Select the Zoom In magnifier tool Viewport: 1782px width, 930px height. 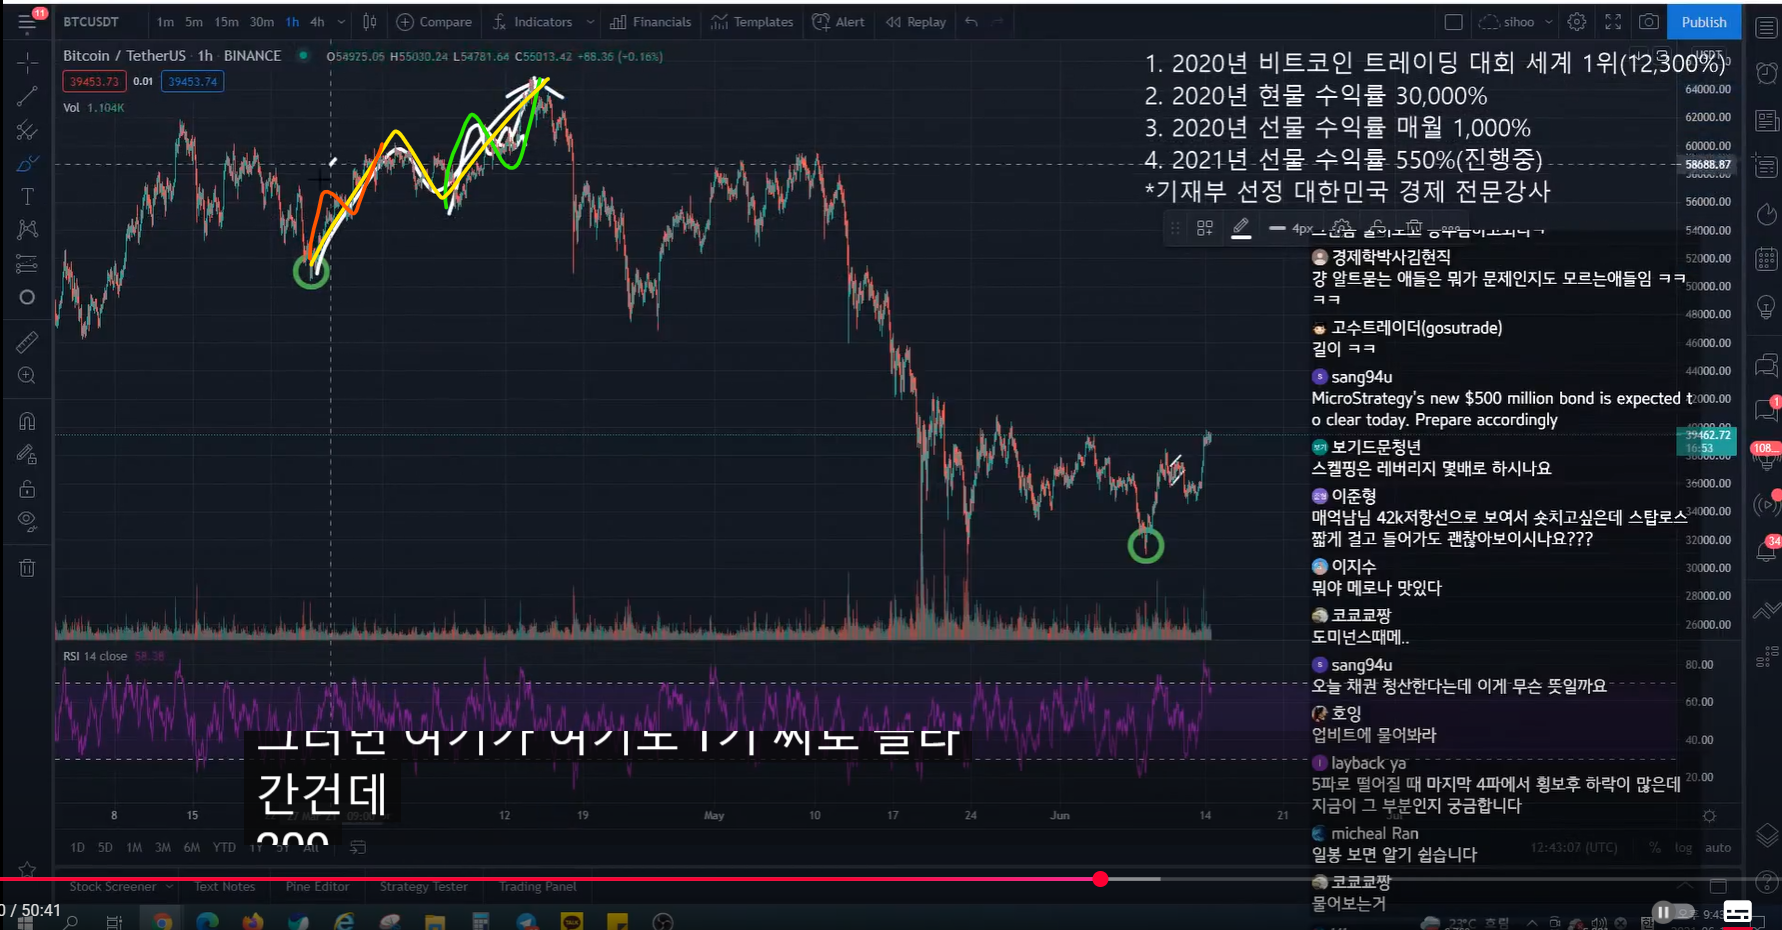(x=27, y=376)
